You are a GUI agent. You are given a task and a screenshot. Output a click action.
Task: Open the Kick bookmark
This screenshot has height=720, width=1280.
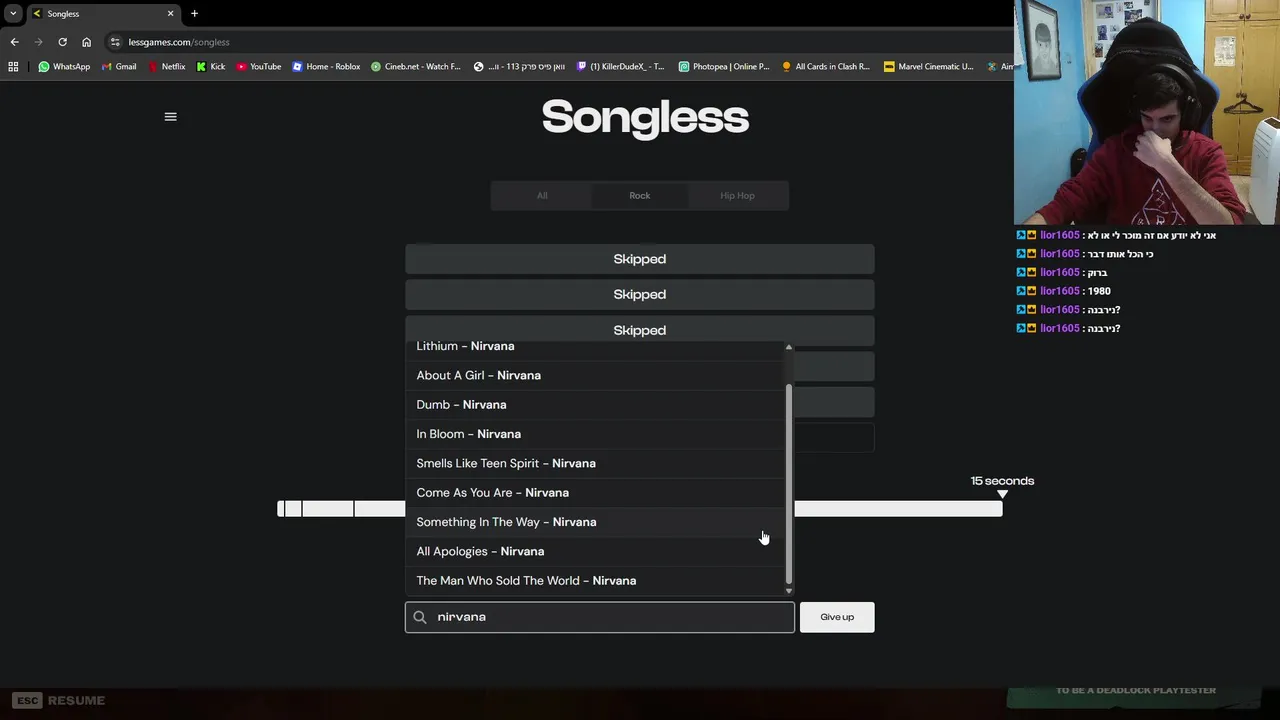[211, 67]
